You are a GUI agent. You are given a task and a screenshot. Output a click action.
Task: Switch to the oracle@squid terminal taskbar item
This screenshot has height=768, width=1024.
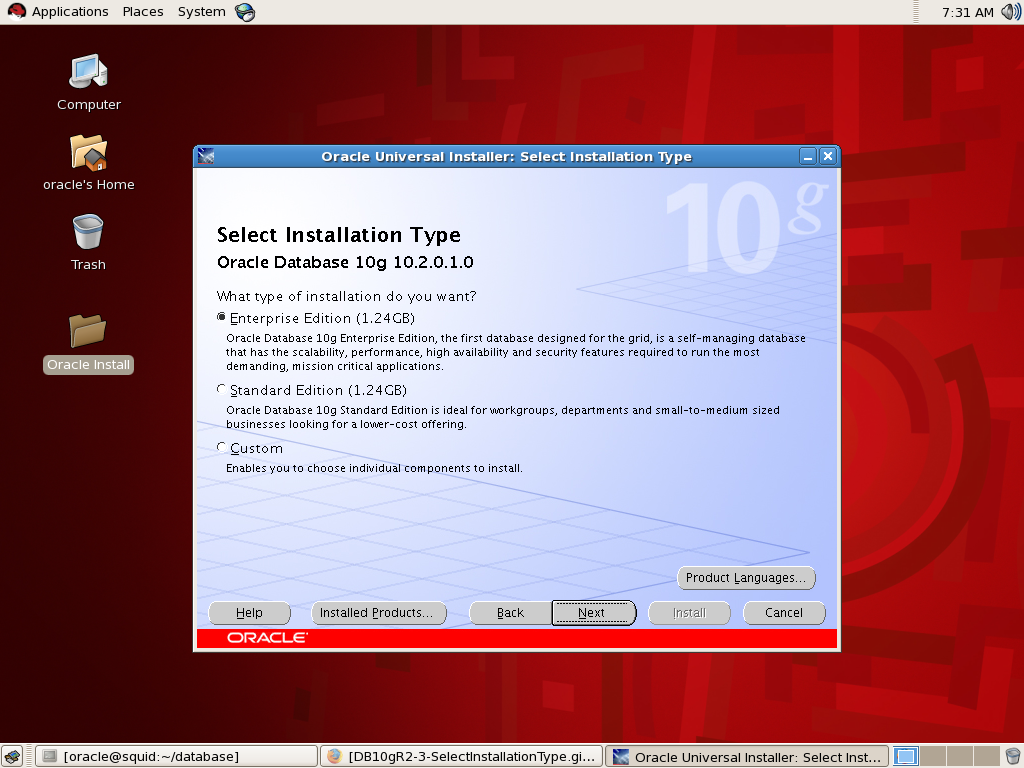(176, 756)
